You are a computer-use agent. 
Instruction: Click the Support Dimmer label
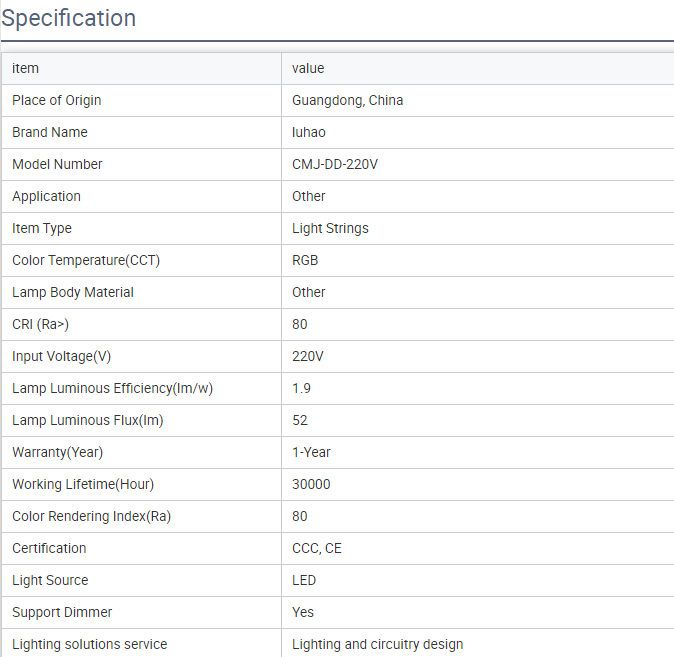click(x=62, y=612)
